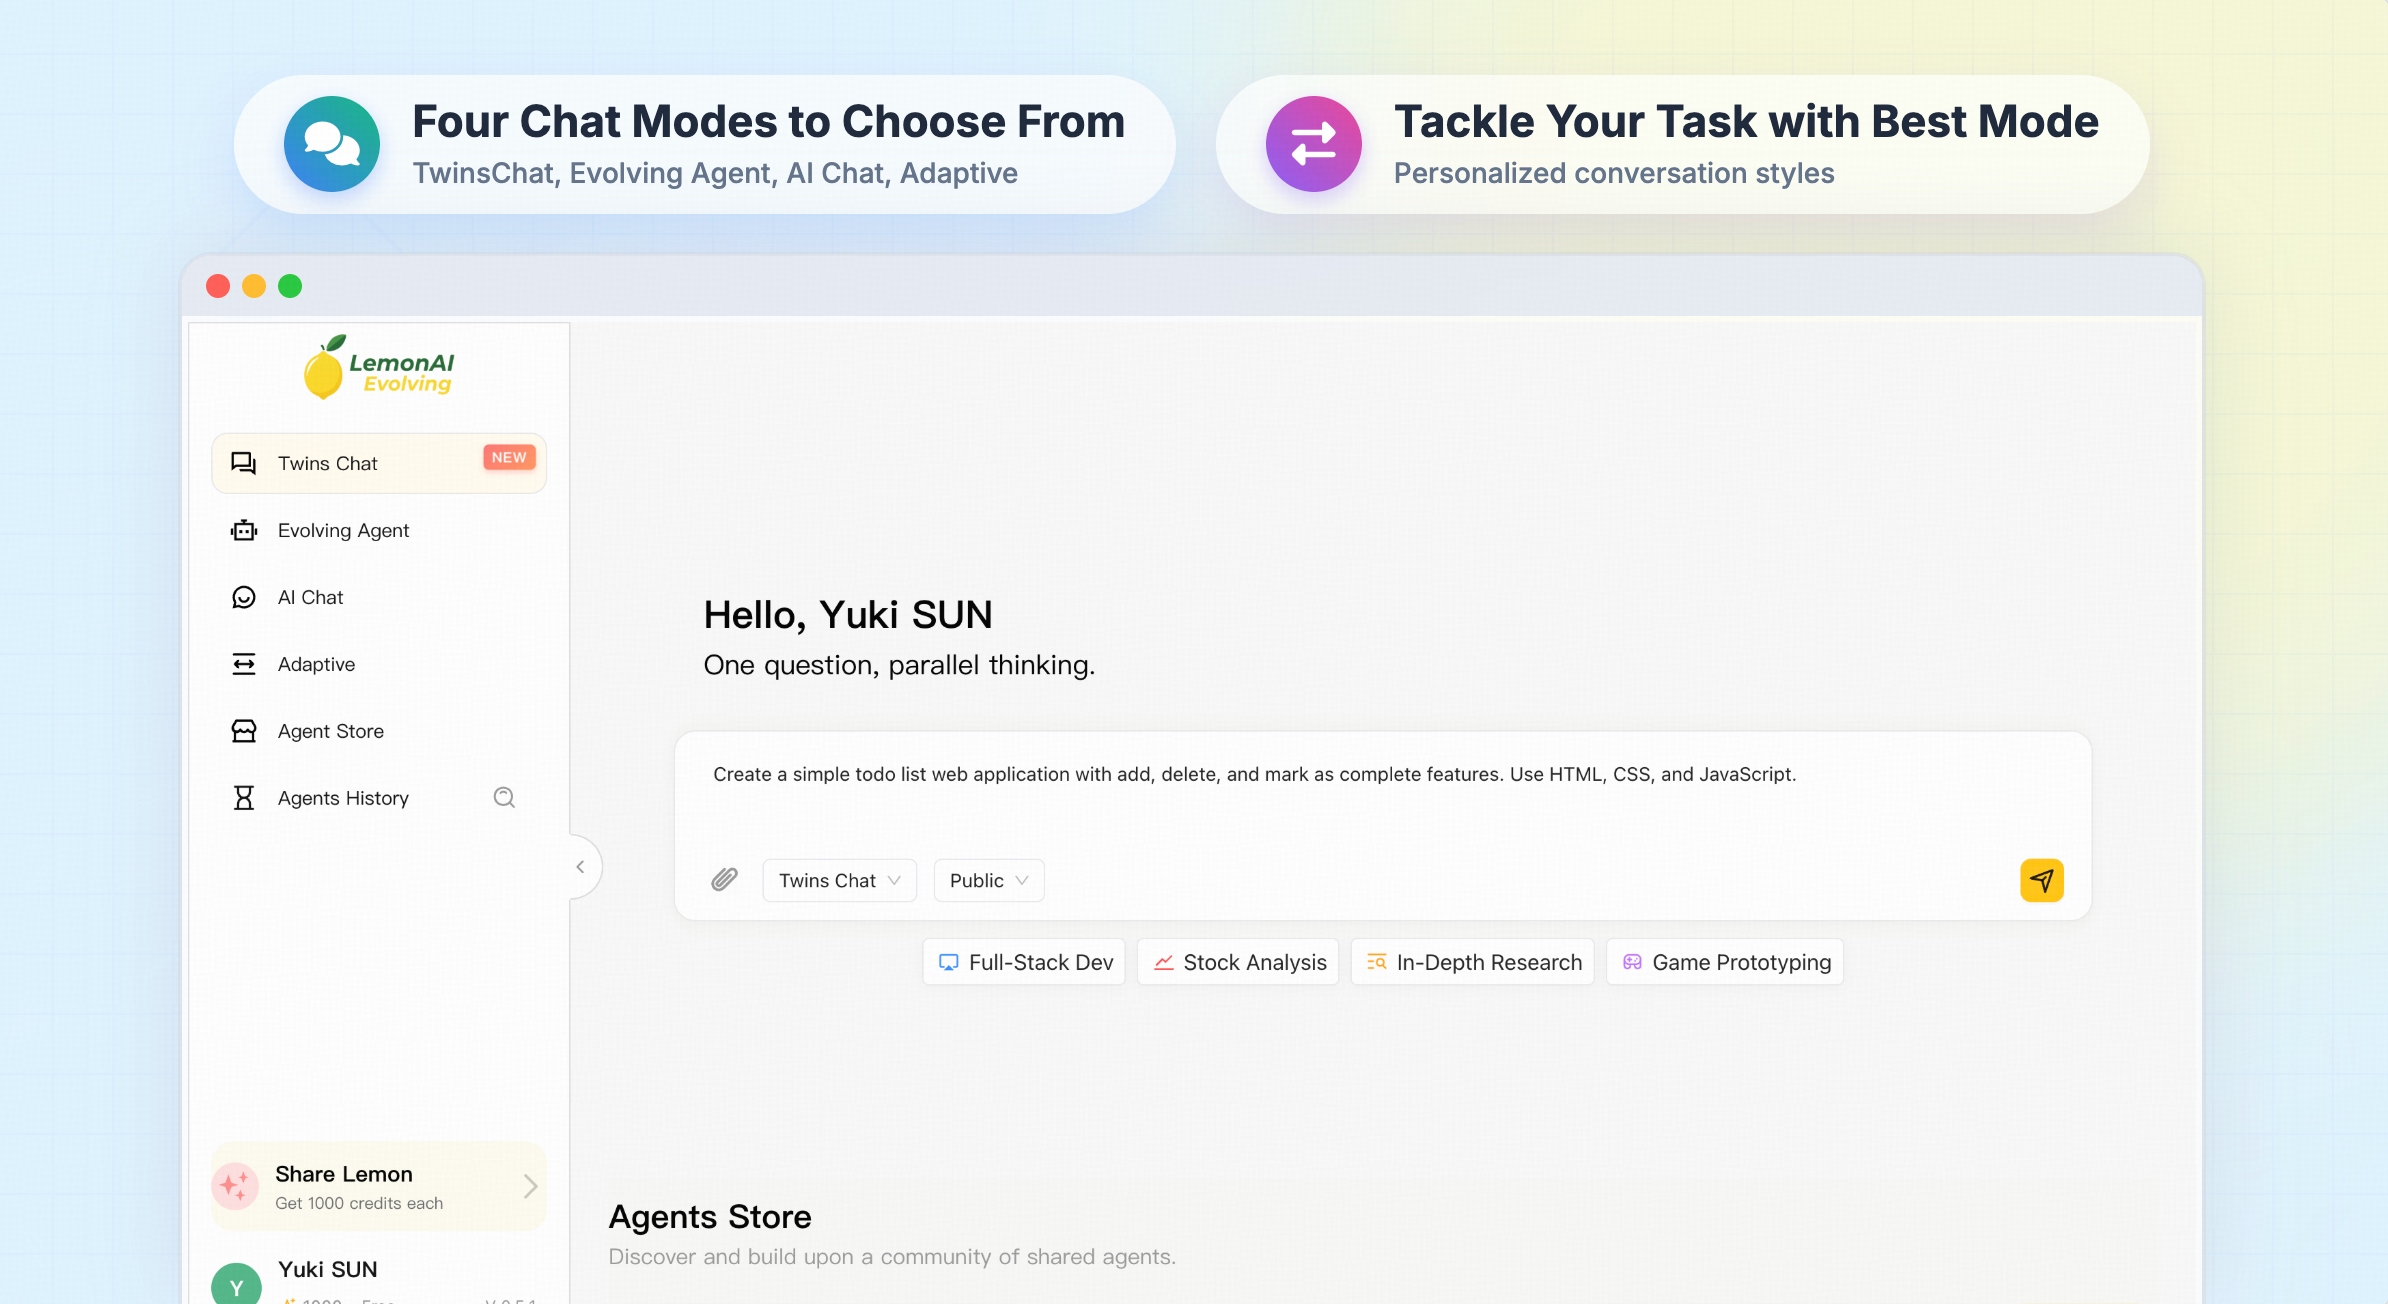
Task: Click the Agents History hourglass icon
Action: tap(244, 798)
